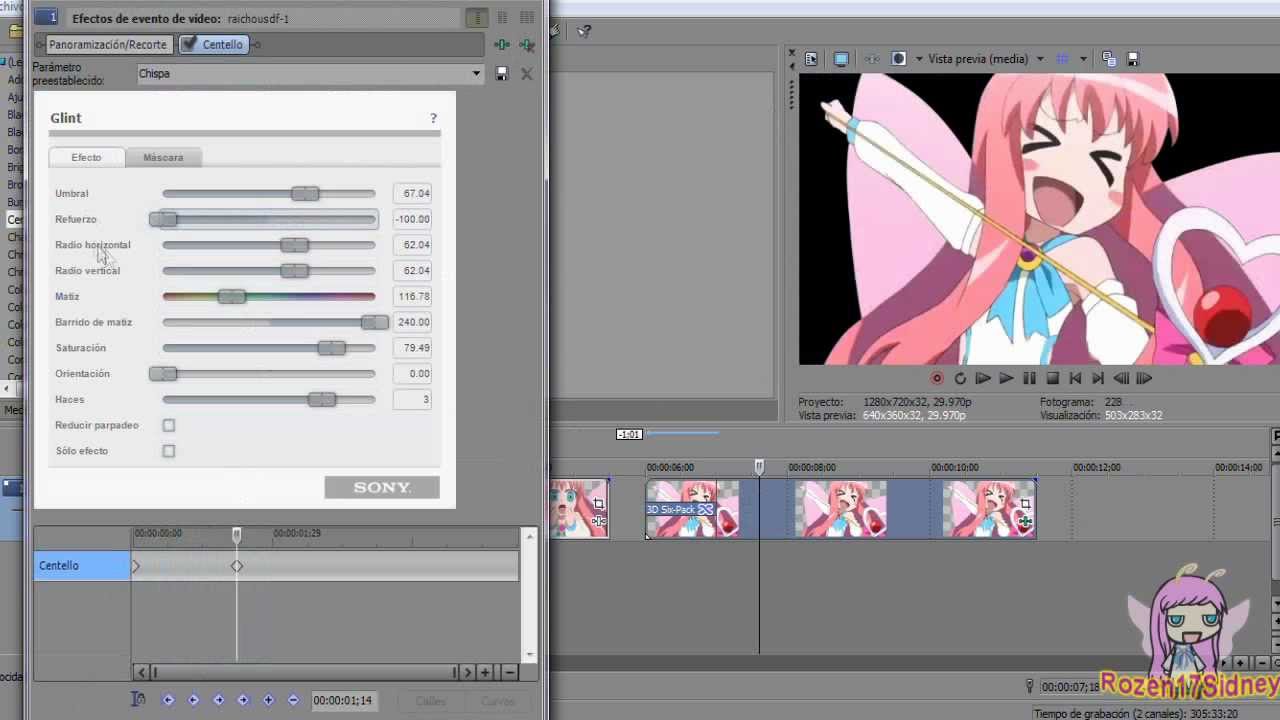Delete the keyframe with minus diamond
This screenshot has width=1280, height=720.
click(x=293, y=700)
